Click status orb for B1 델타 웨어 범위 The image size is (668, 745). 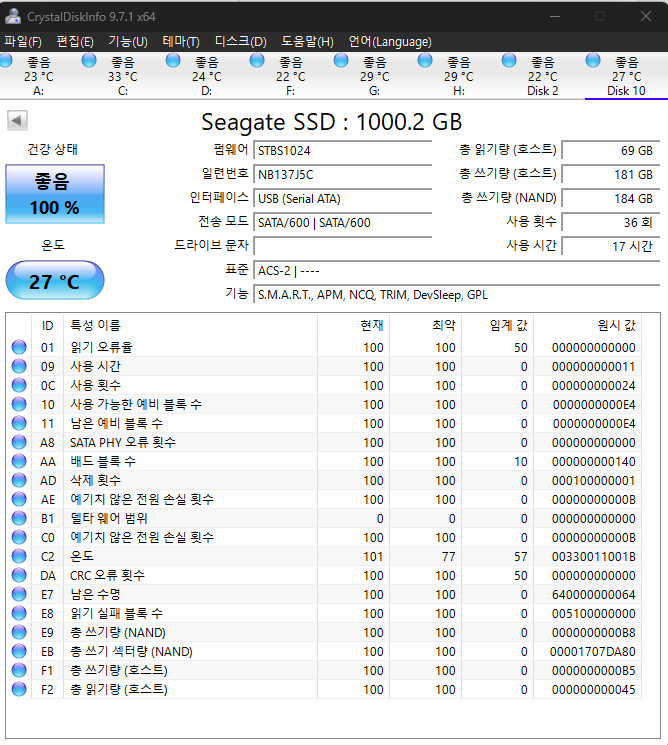click(19, 518)
